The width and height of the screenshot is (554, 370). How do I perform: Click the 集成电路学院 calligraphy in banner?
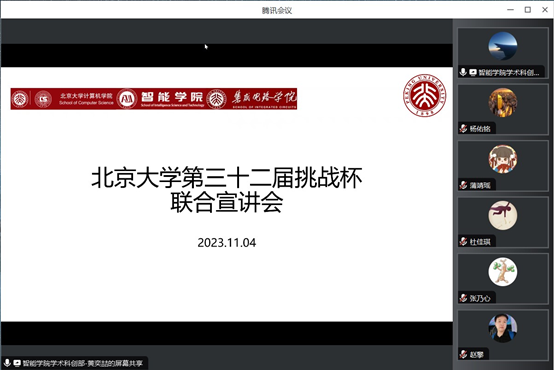point(264,97)
